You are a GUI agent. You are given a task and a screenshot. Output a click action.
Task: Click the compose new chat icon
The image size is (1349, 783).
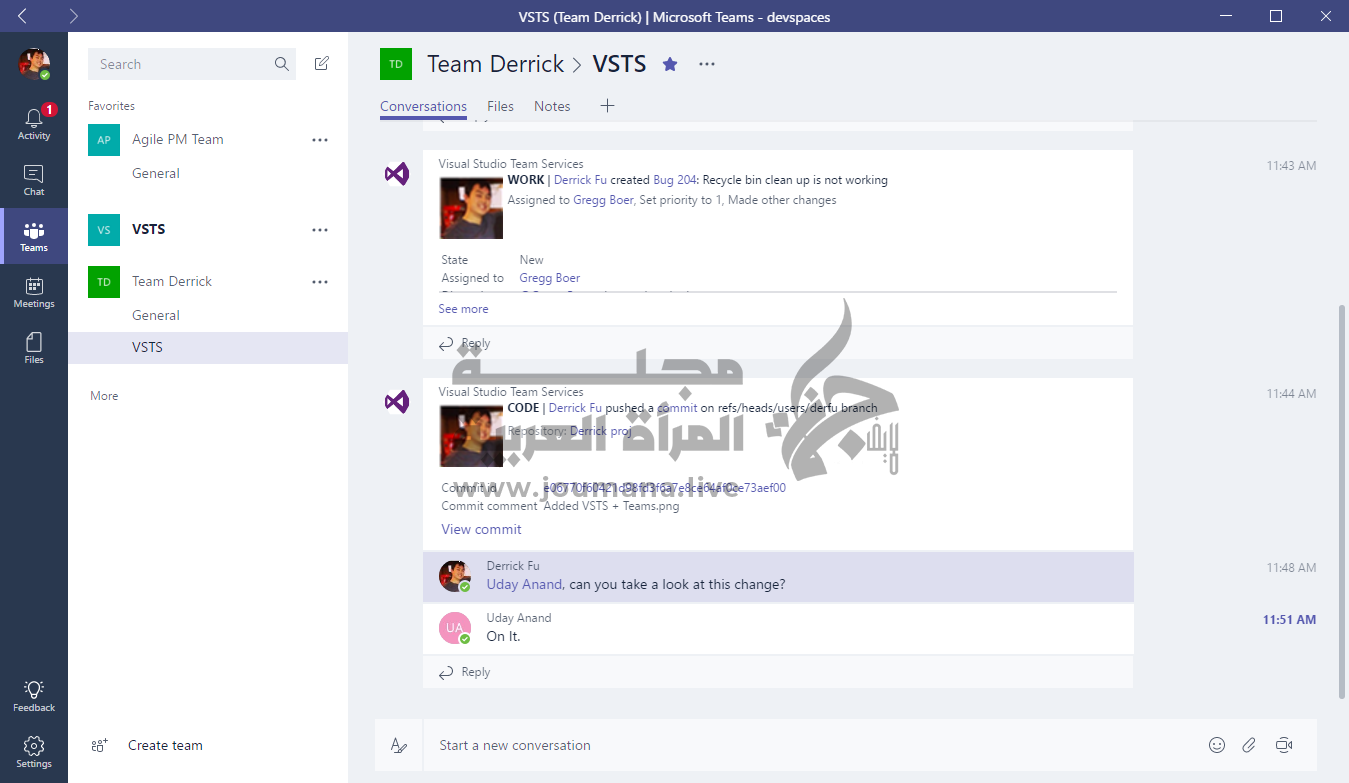click(x=321, y=64)
